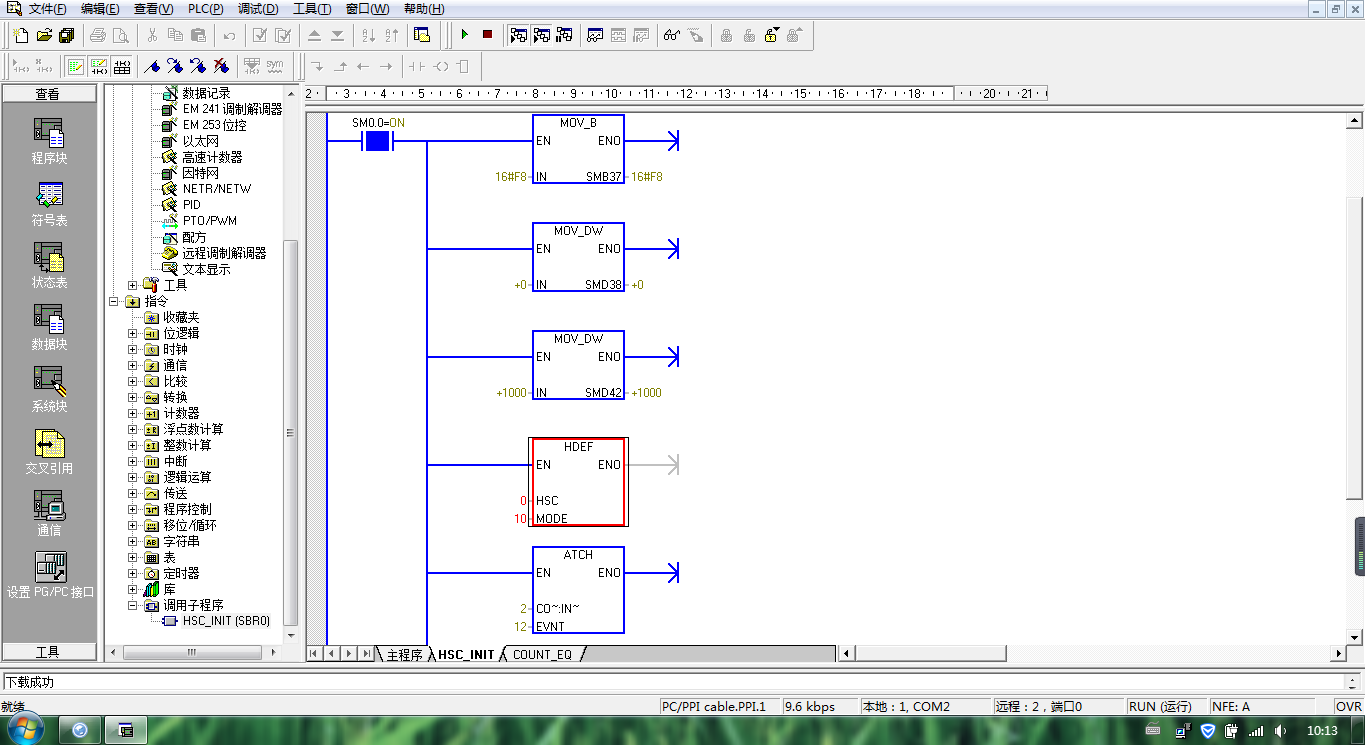The image size is (1365, 745).
Task: Select the HSC_INIT (SBR0) tree item
Action: [226, 621]
